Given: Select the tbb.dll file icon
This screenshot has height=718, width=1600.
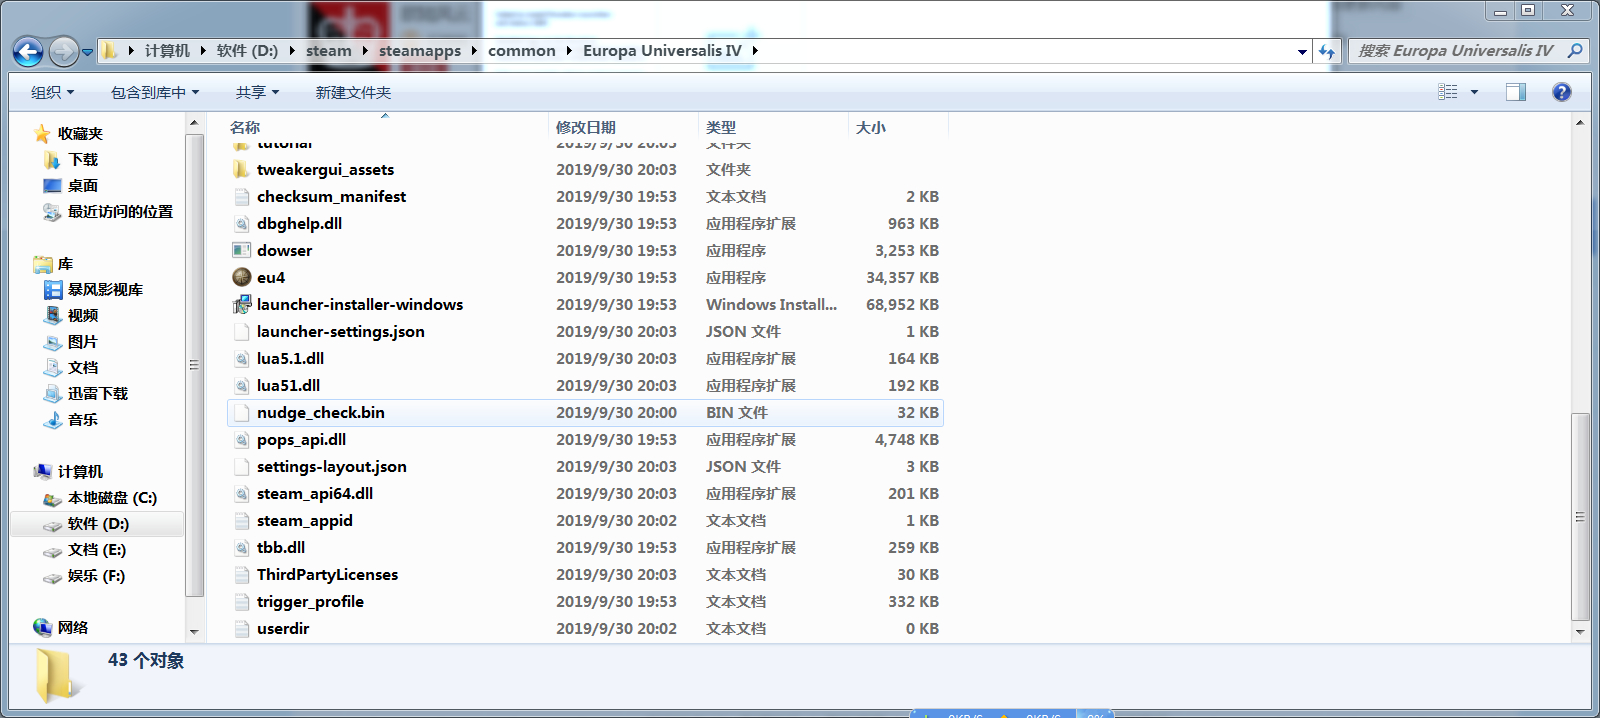Looking at the screenshot, I should [241, 548].
